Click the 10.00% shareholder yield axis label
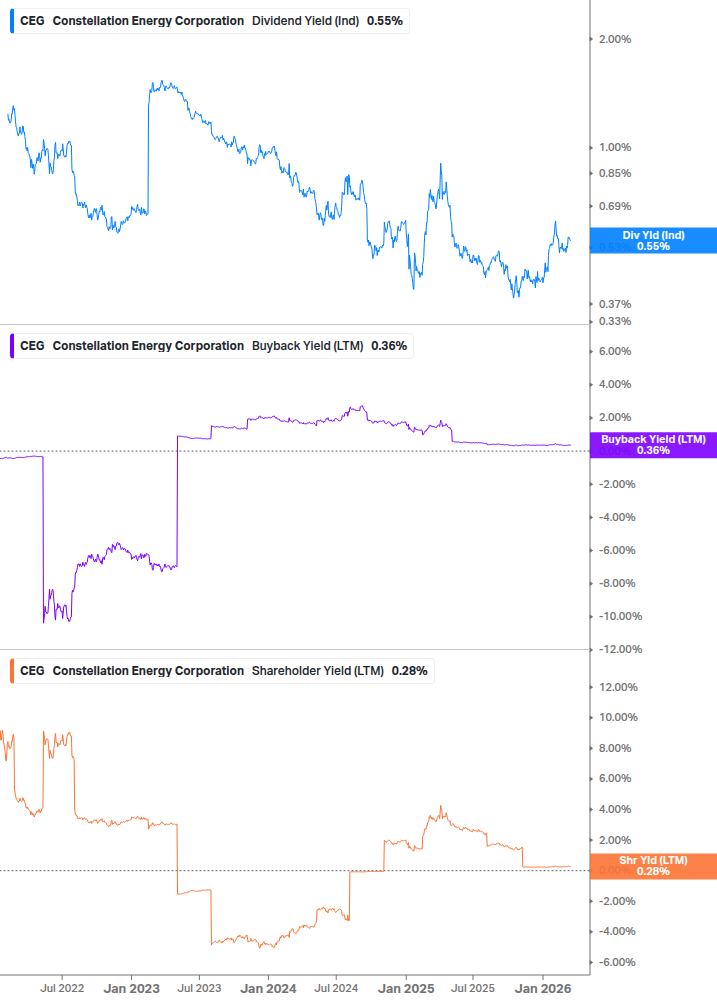The height and width of the screenshot is (1005, 717). 618,718
